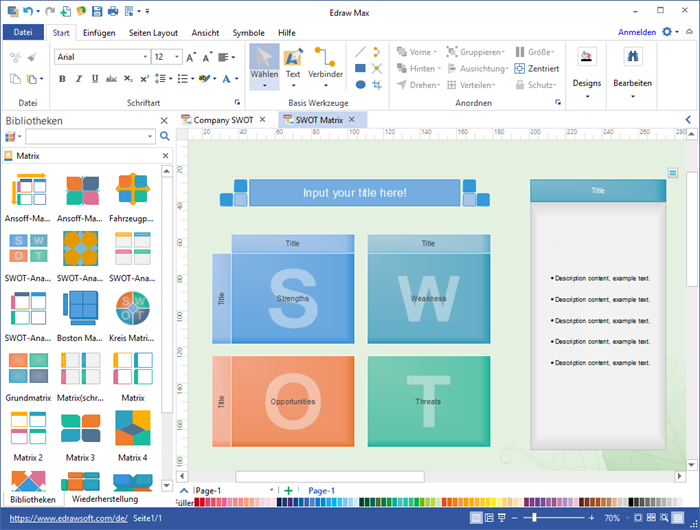Add a new page with plus icon
700x530 pixels.
pyautogui.click(x=288, y=491)
